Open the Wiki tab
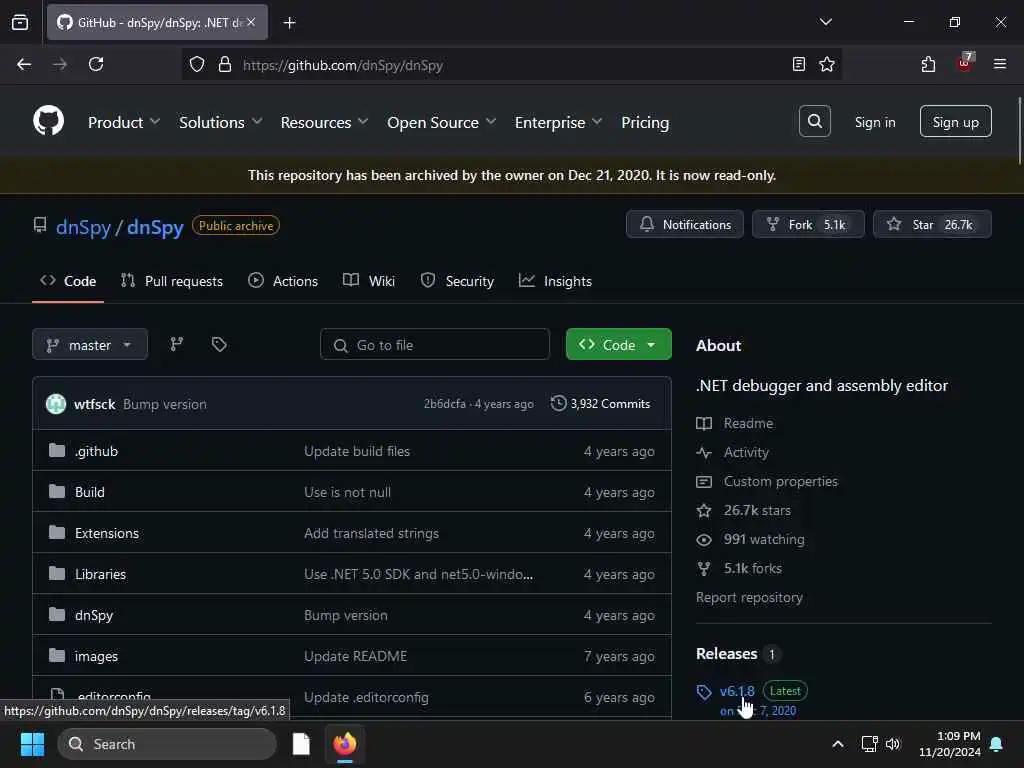This screenshot has height=768, width=1024. pyautogui.click(x=369, y=281)
